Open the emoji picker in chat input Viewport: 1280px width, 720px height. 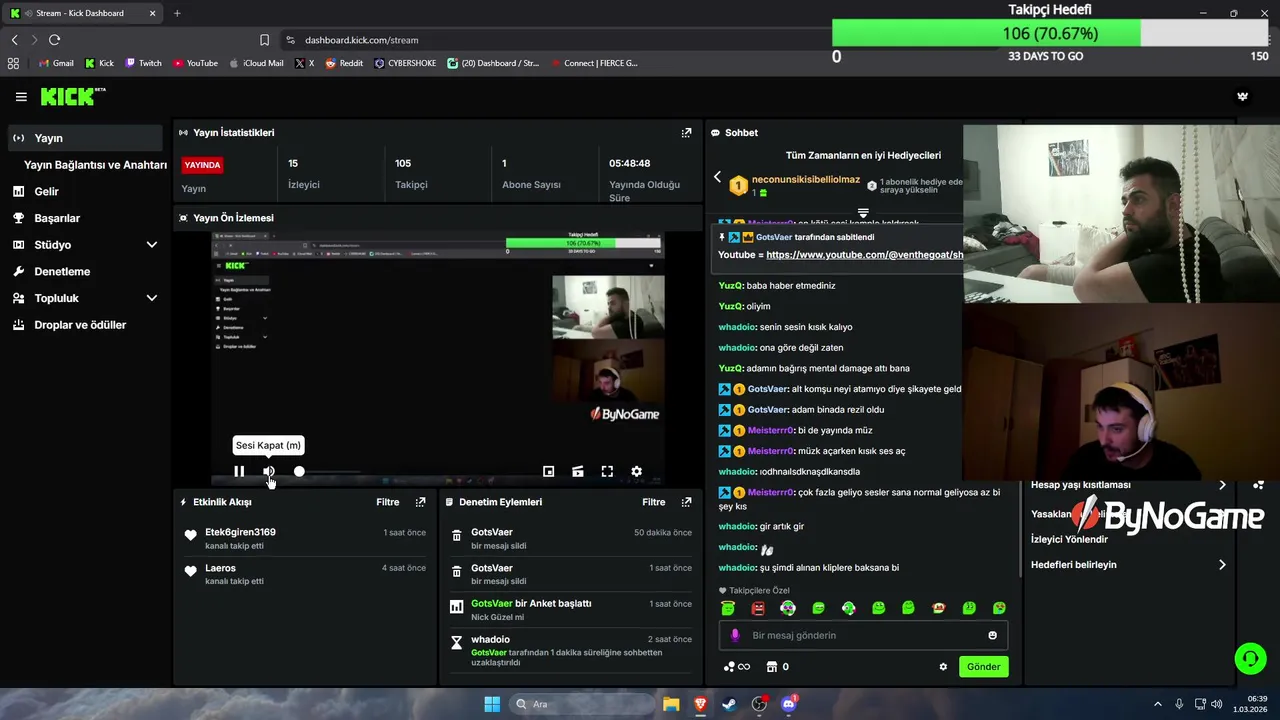(x=992, y=635)
